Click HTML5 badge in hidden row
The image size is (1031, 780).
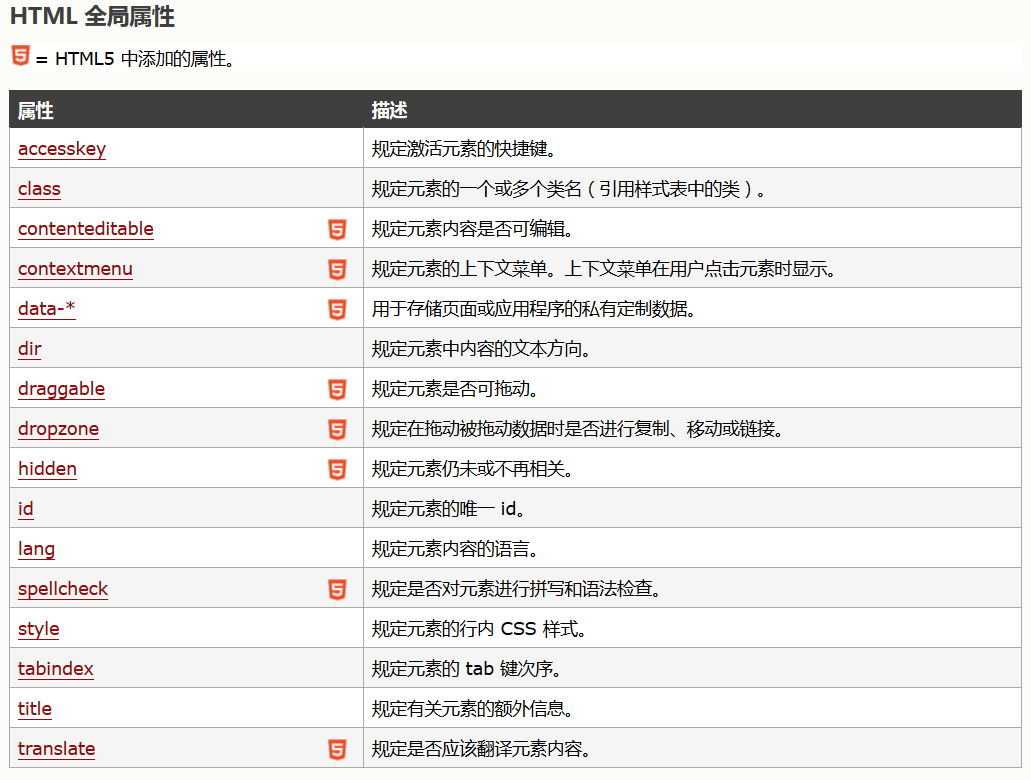pyautogui.click(x=337, y=470)
